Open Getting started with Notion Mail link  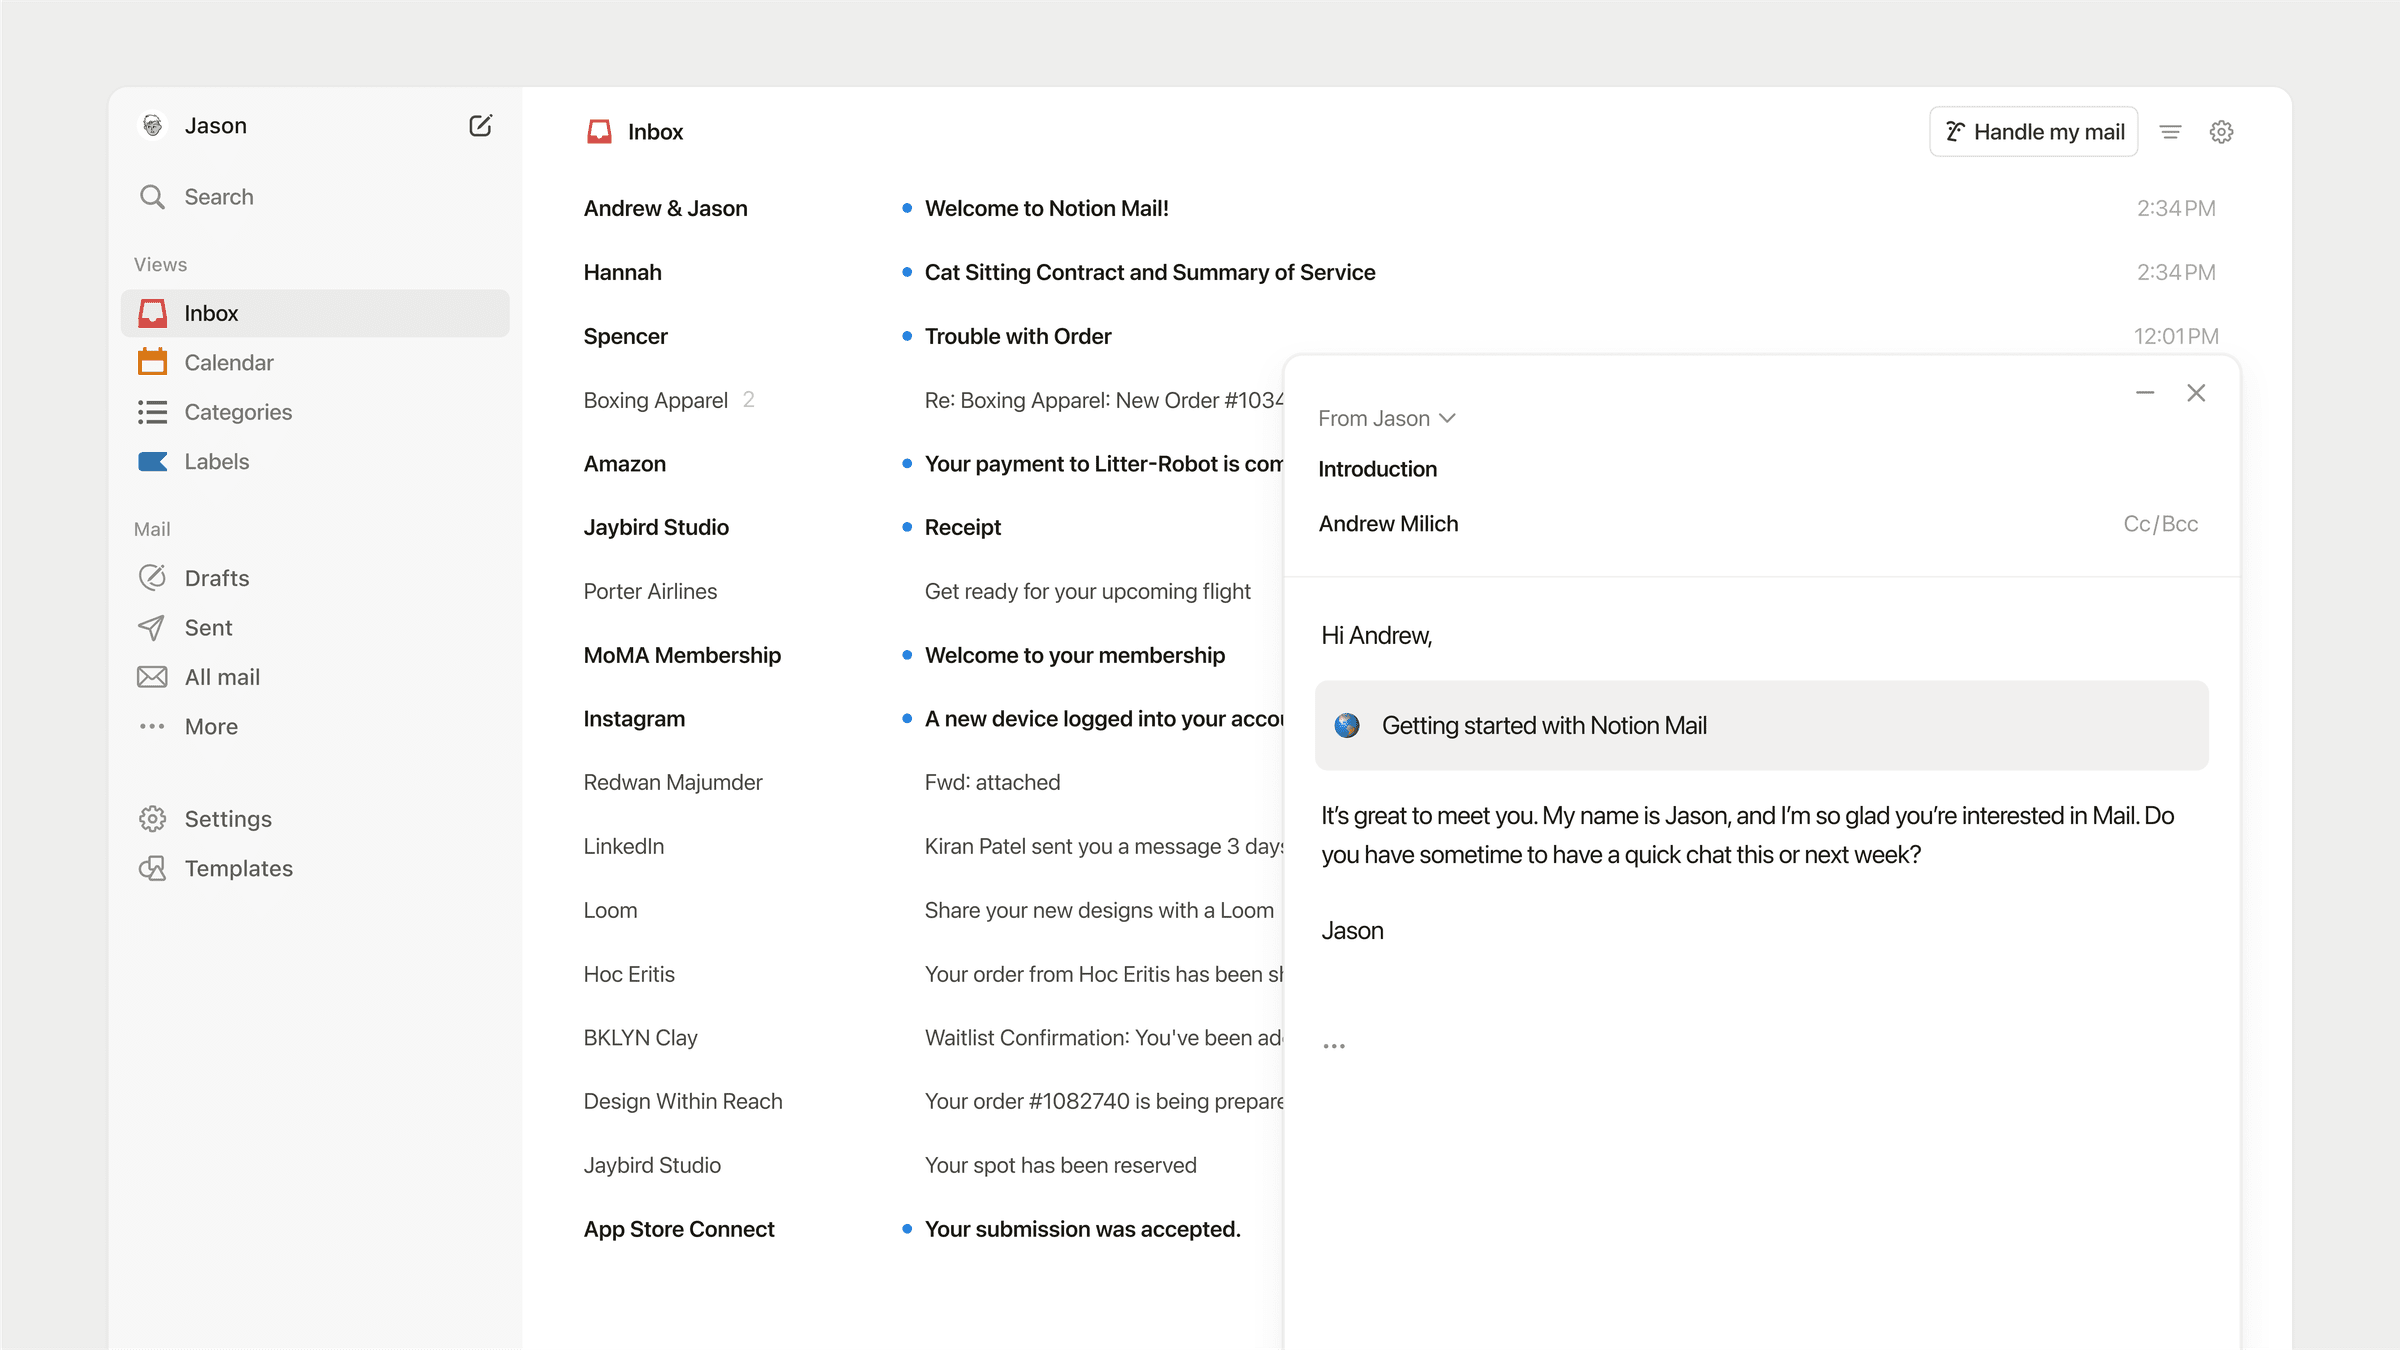tap(1761, 726)
